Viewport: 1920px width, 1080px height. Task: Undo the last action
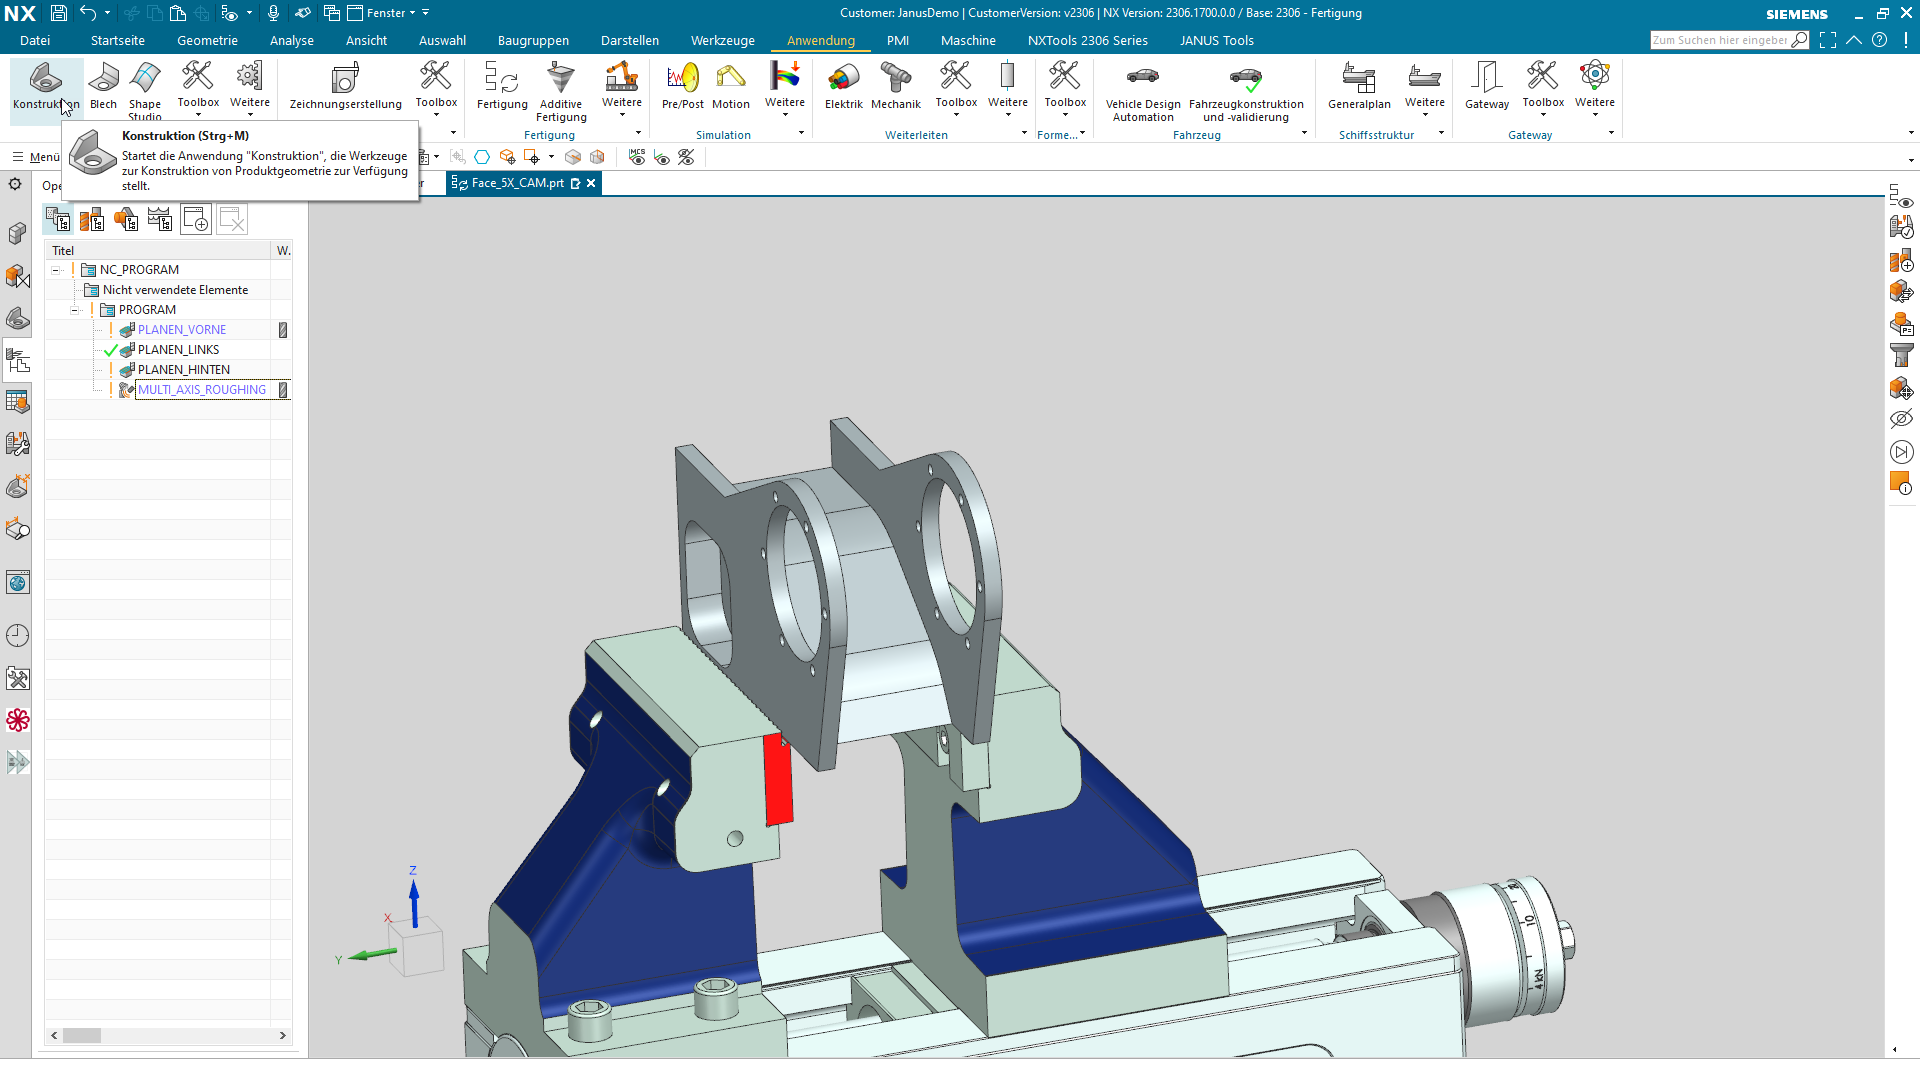click(88, 13)
